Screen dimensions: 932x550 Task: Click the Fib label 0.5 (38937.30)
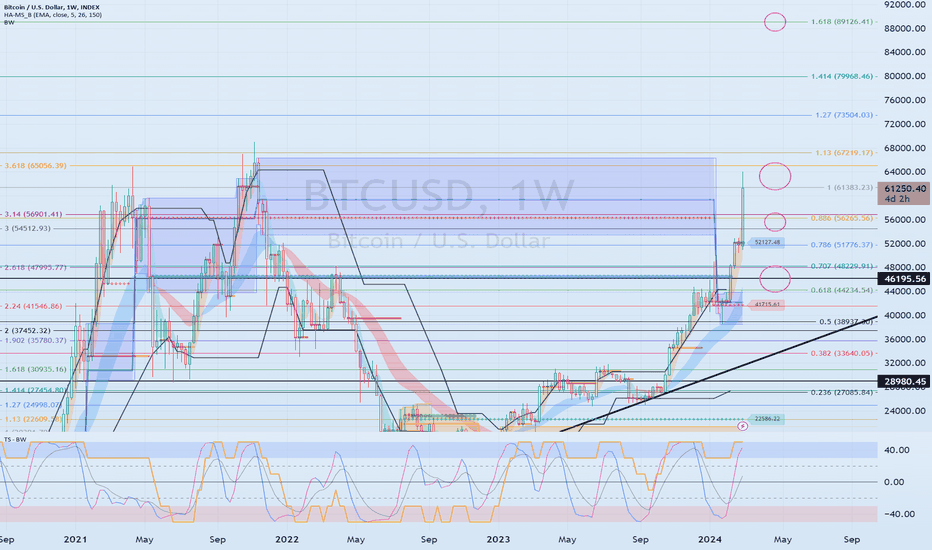coord(846,322)
